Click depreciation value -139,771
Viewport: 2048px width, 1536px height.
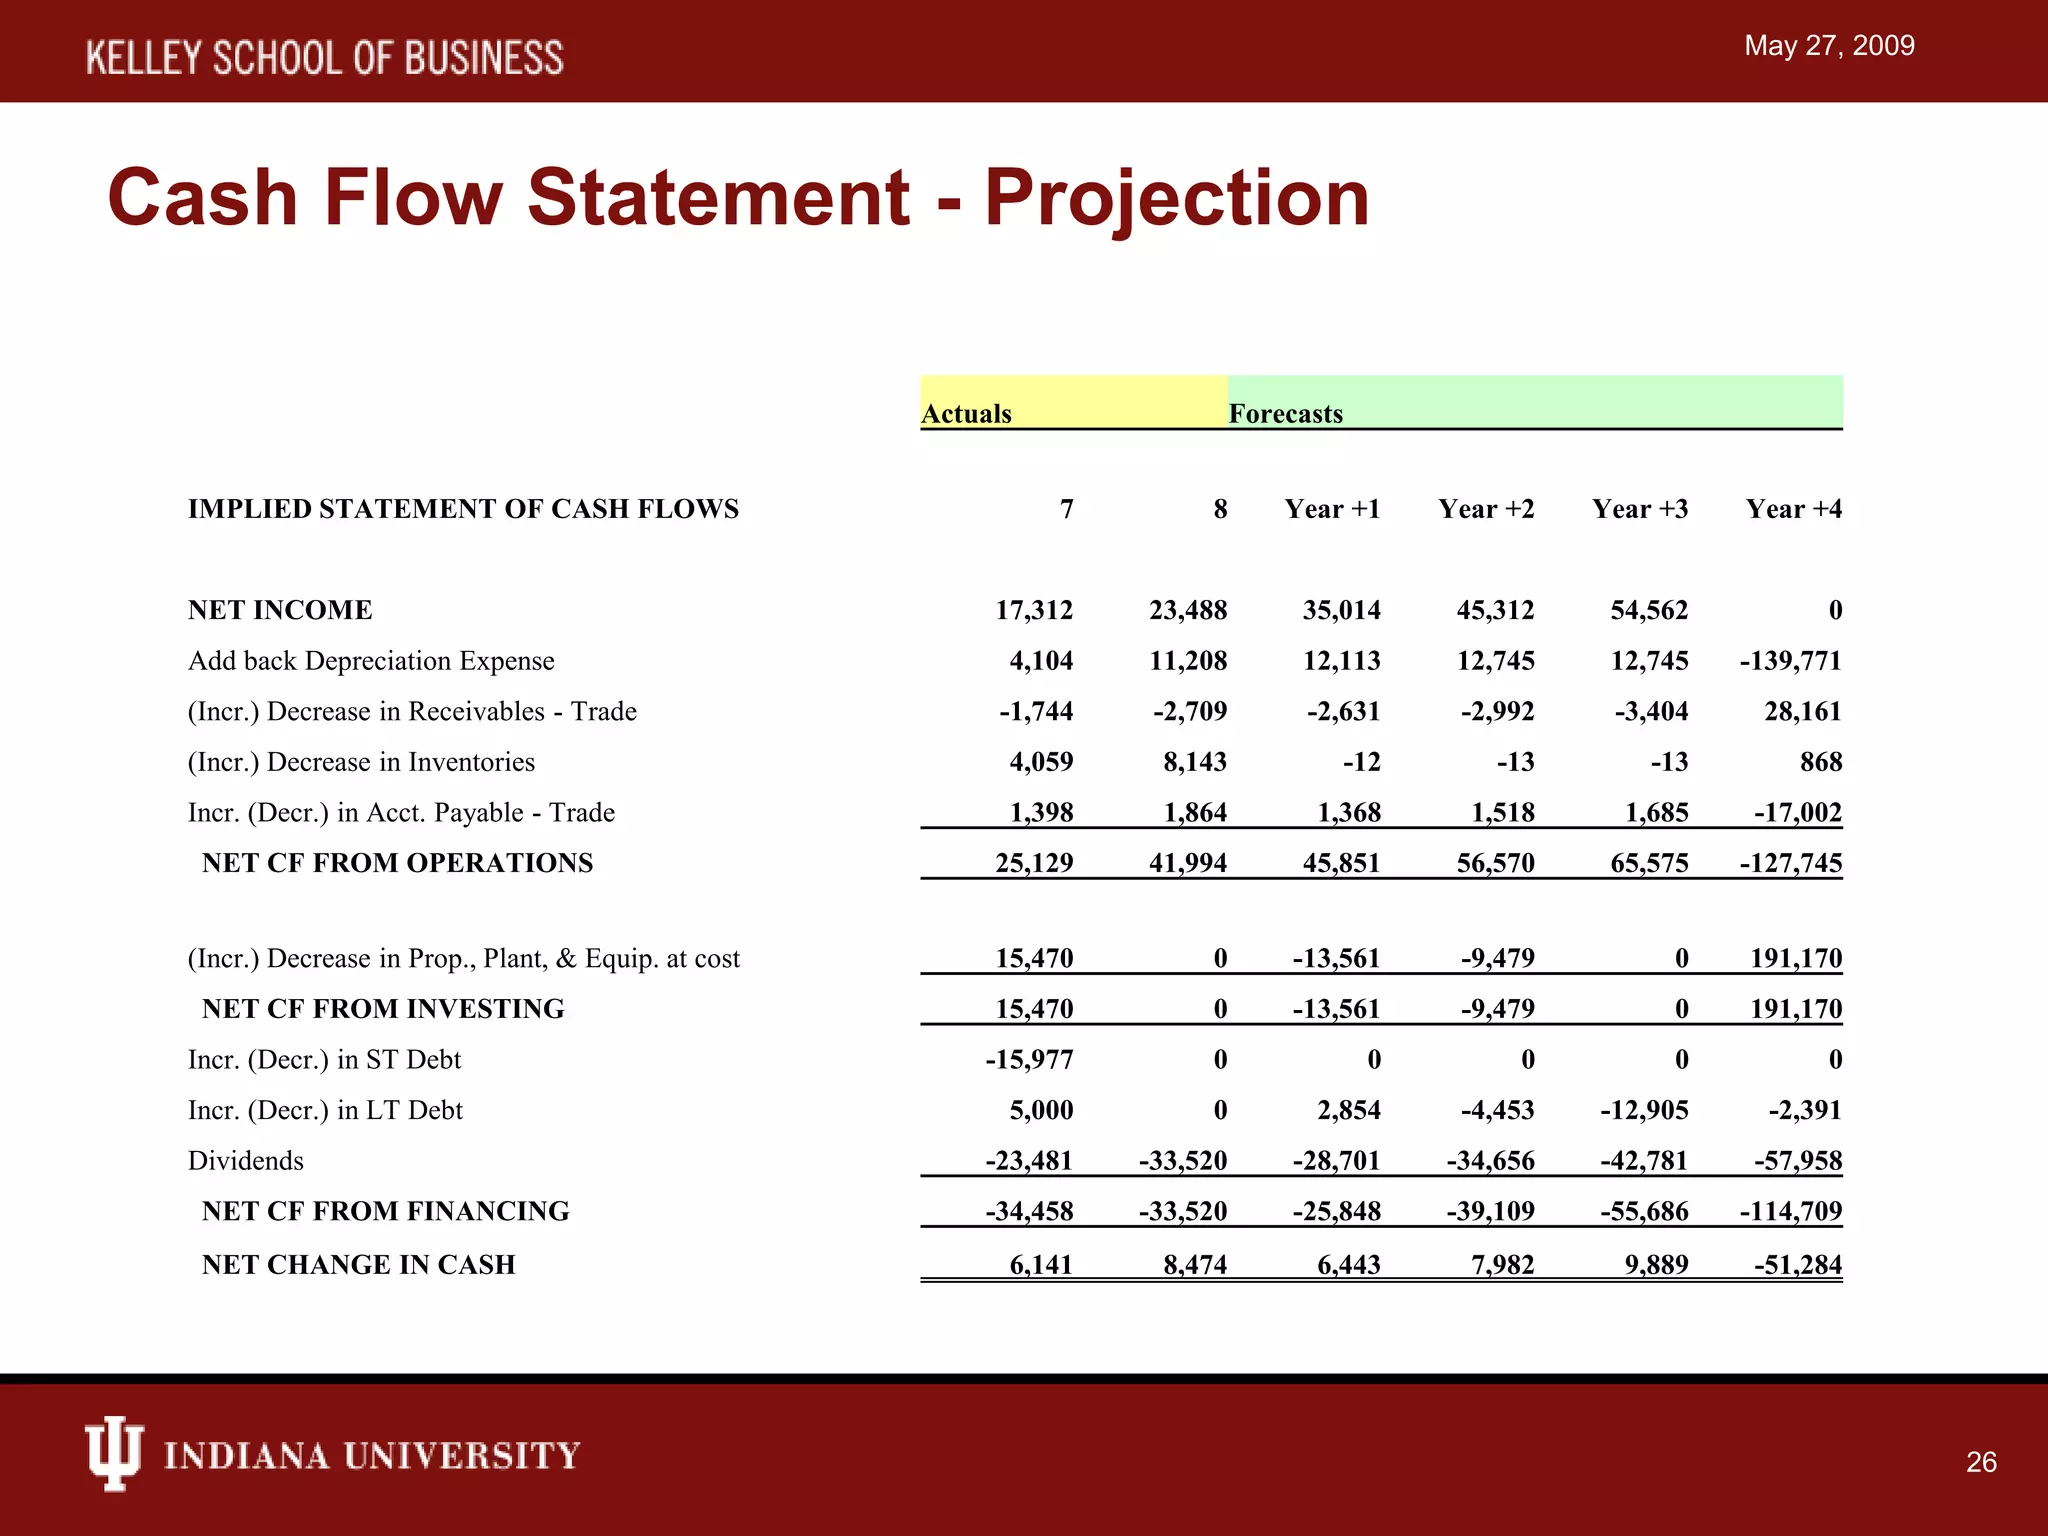[x=1791, y=661]
